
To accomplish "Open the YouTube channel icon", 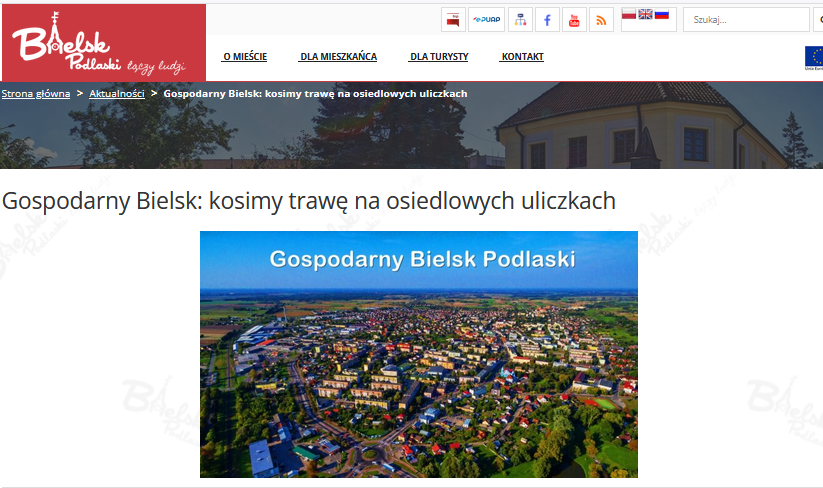I will click(574, 20).
